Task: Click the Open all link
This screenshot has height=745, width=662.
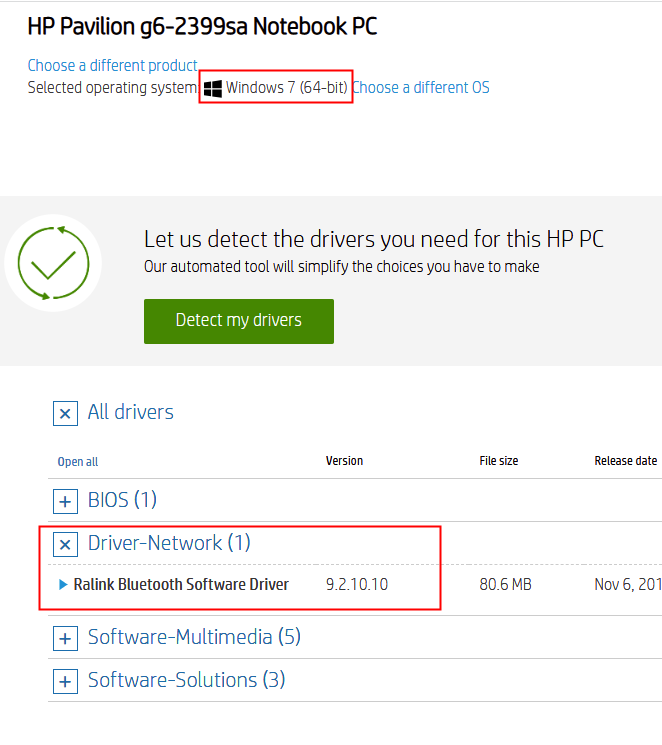Action: click(x=78, y=462)
